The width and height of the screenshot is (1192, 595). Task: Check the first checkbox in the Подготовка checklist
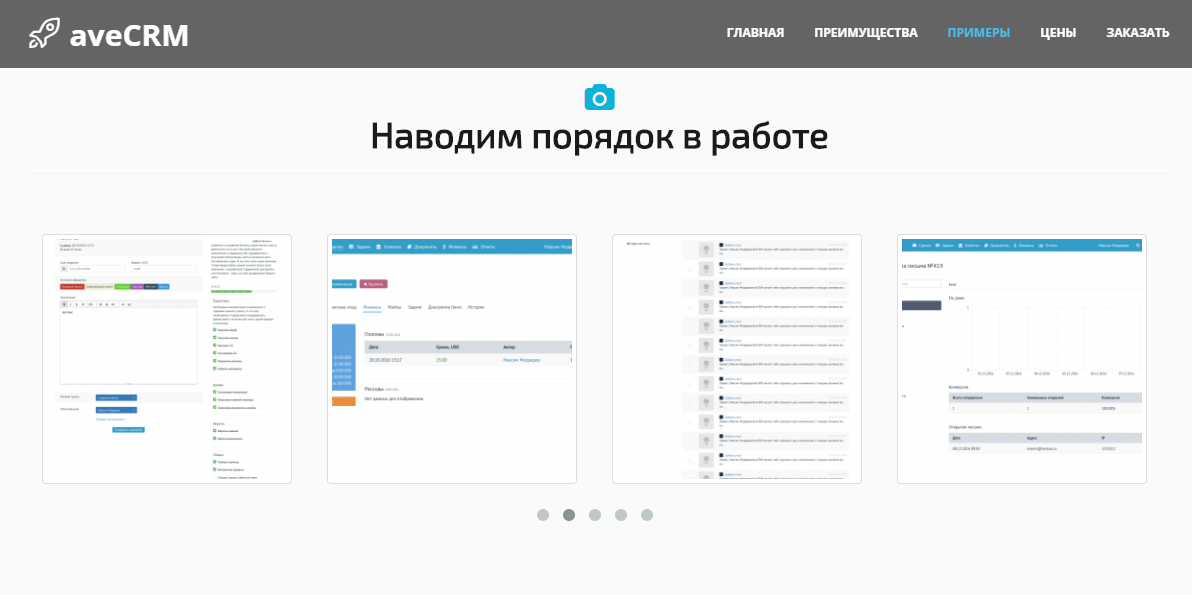click(x=215, y=330)
